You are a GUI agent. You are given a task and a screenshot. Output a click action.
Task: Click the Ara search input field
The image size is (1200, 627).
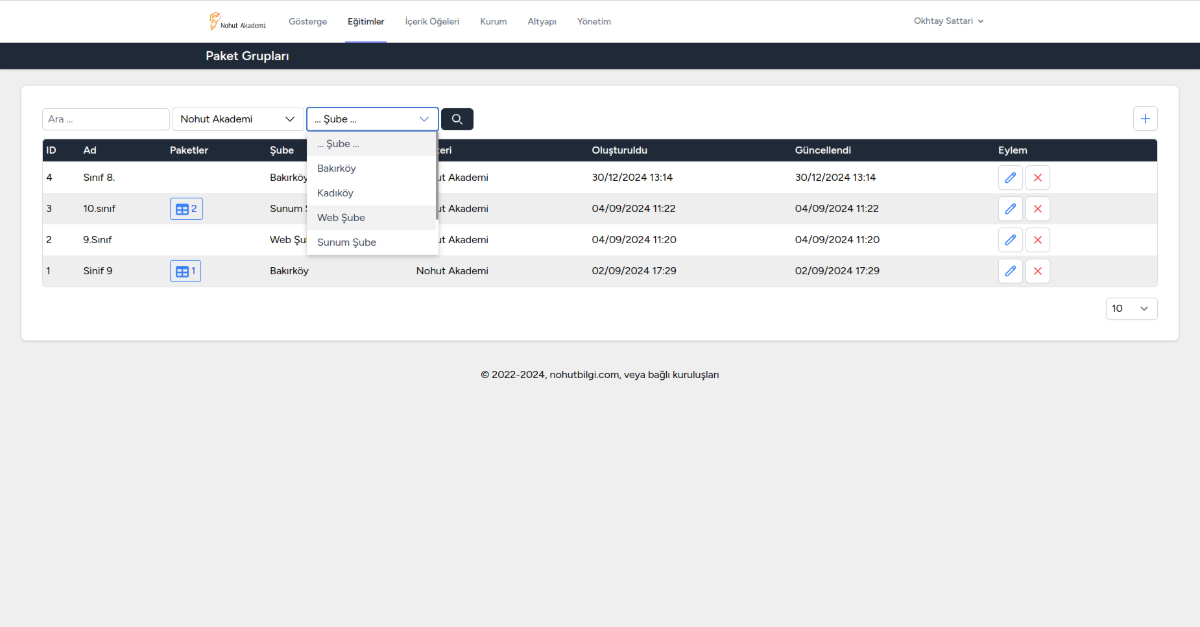[106, 119]
